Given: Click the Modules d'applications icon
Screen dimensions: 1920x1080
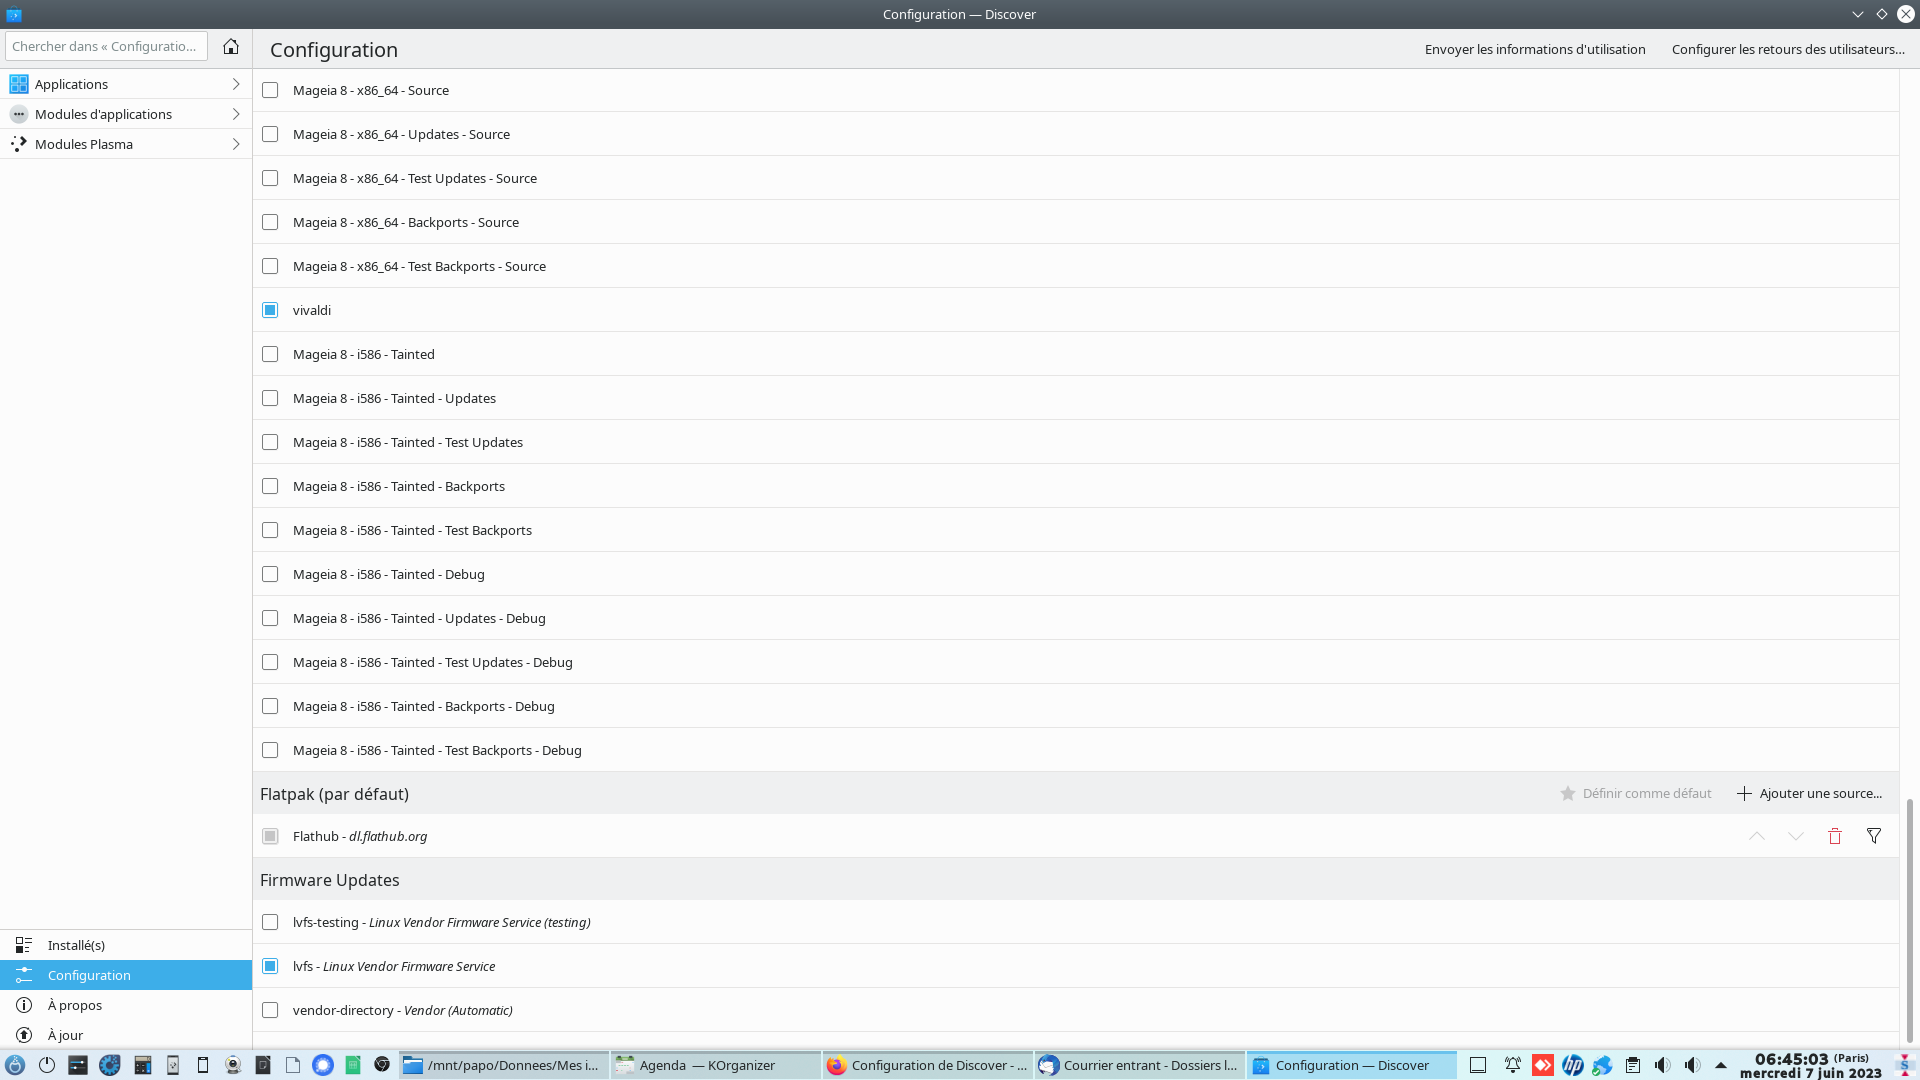Looking at the screenshot, I should click(x=18, y=114).
